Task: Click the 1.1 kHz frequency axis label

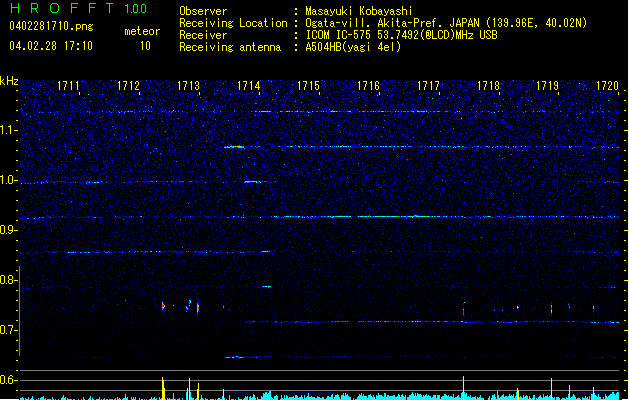Action: [x=9, y=130]
